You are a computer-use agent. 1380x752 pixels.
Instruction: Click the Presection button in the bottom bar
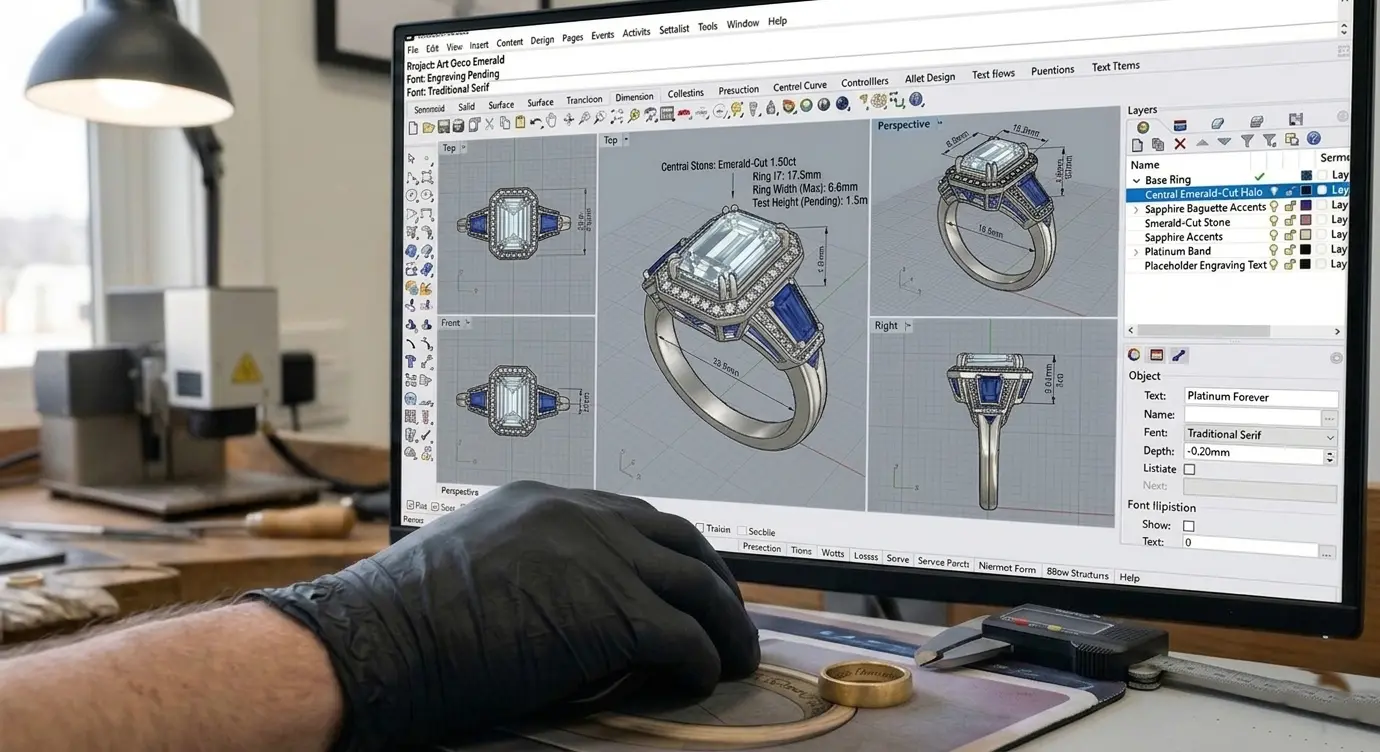click(762, 548)
